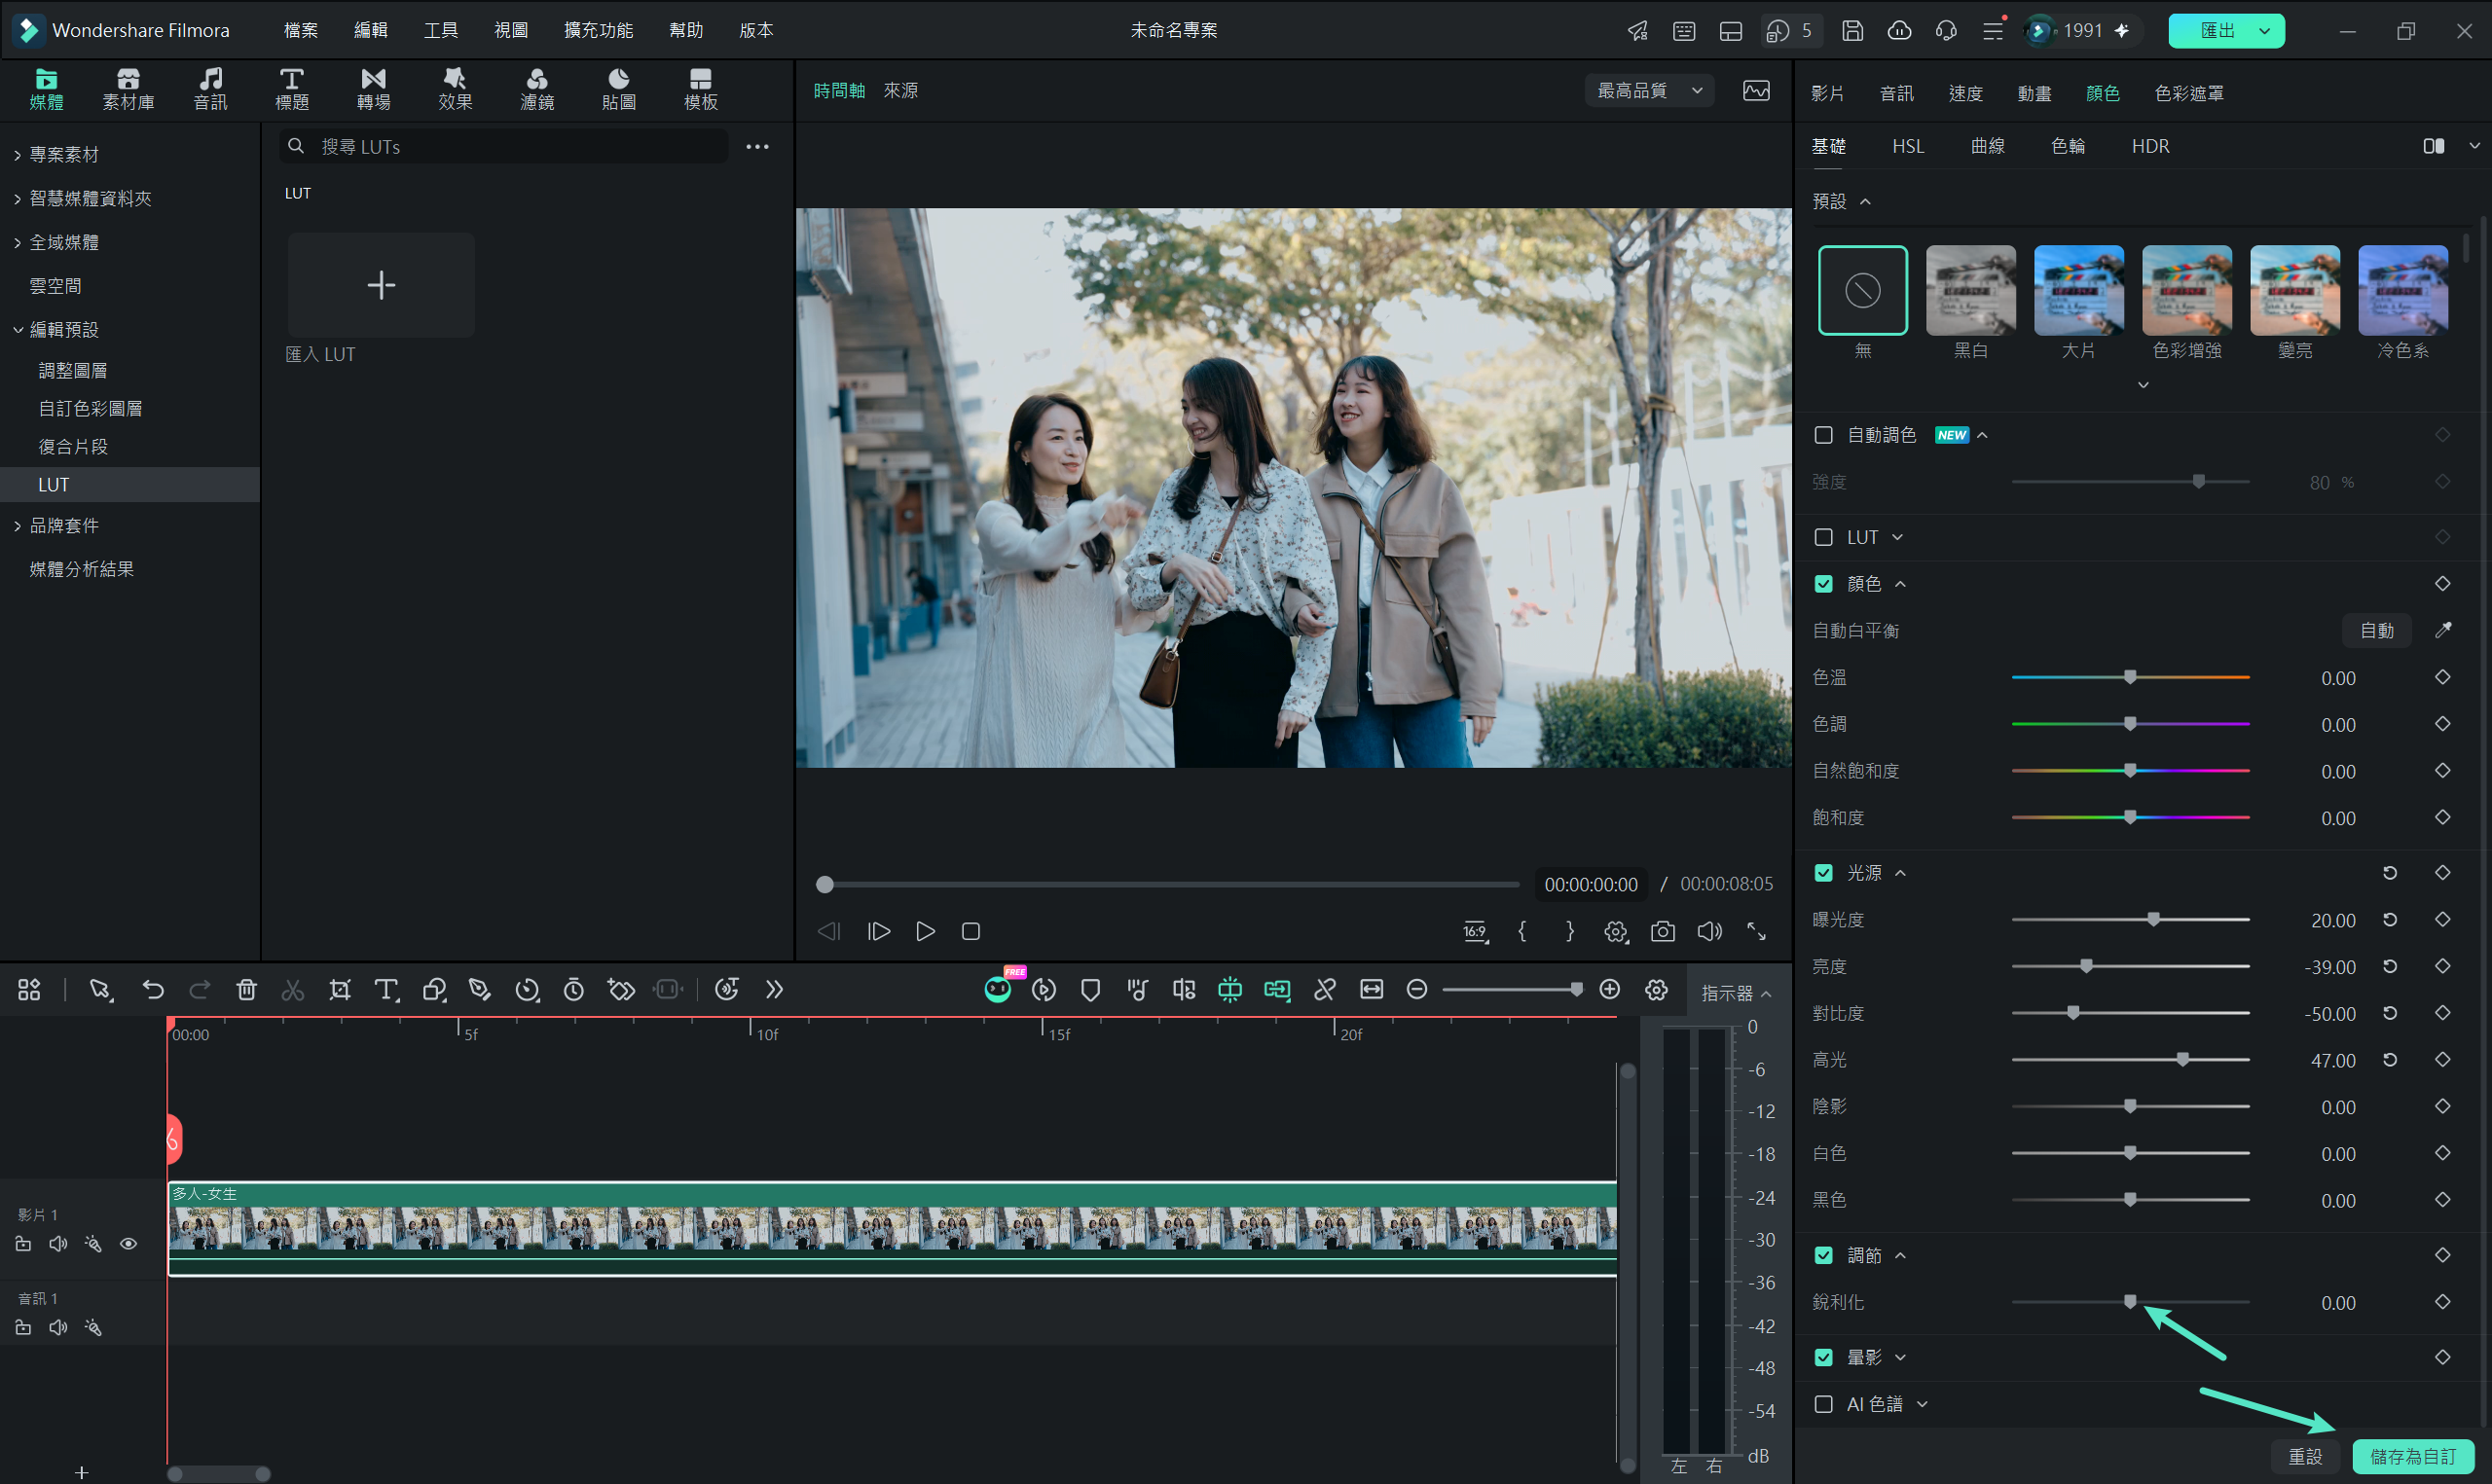Add text with the T tool icon
The width and height of the screenshot is (2492, 1484).
point(387,989)
